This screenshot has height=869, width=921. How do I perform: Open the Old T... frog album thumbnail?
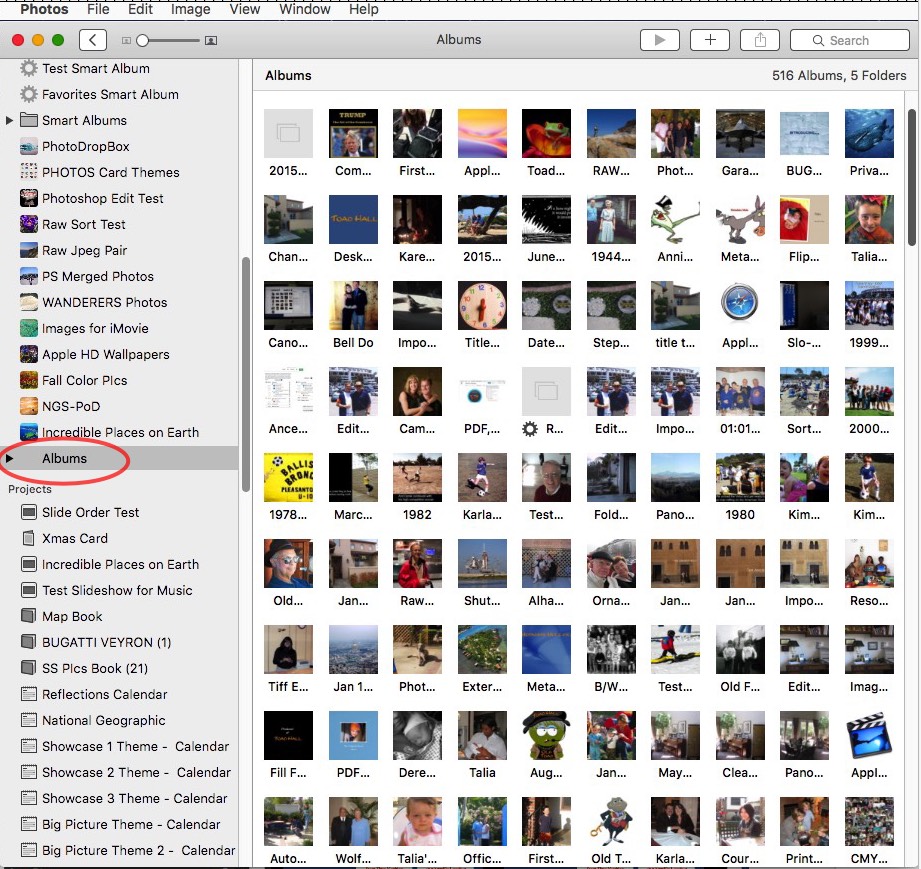(x=611, y=821)
